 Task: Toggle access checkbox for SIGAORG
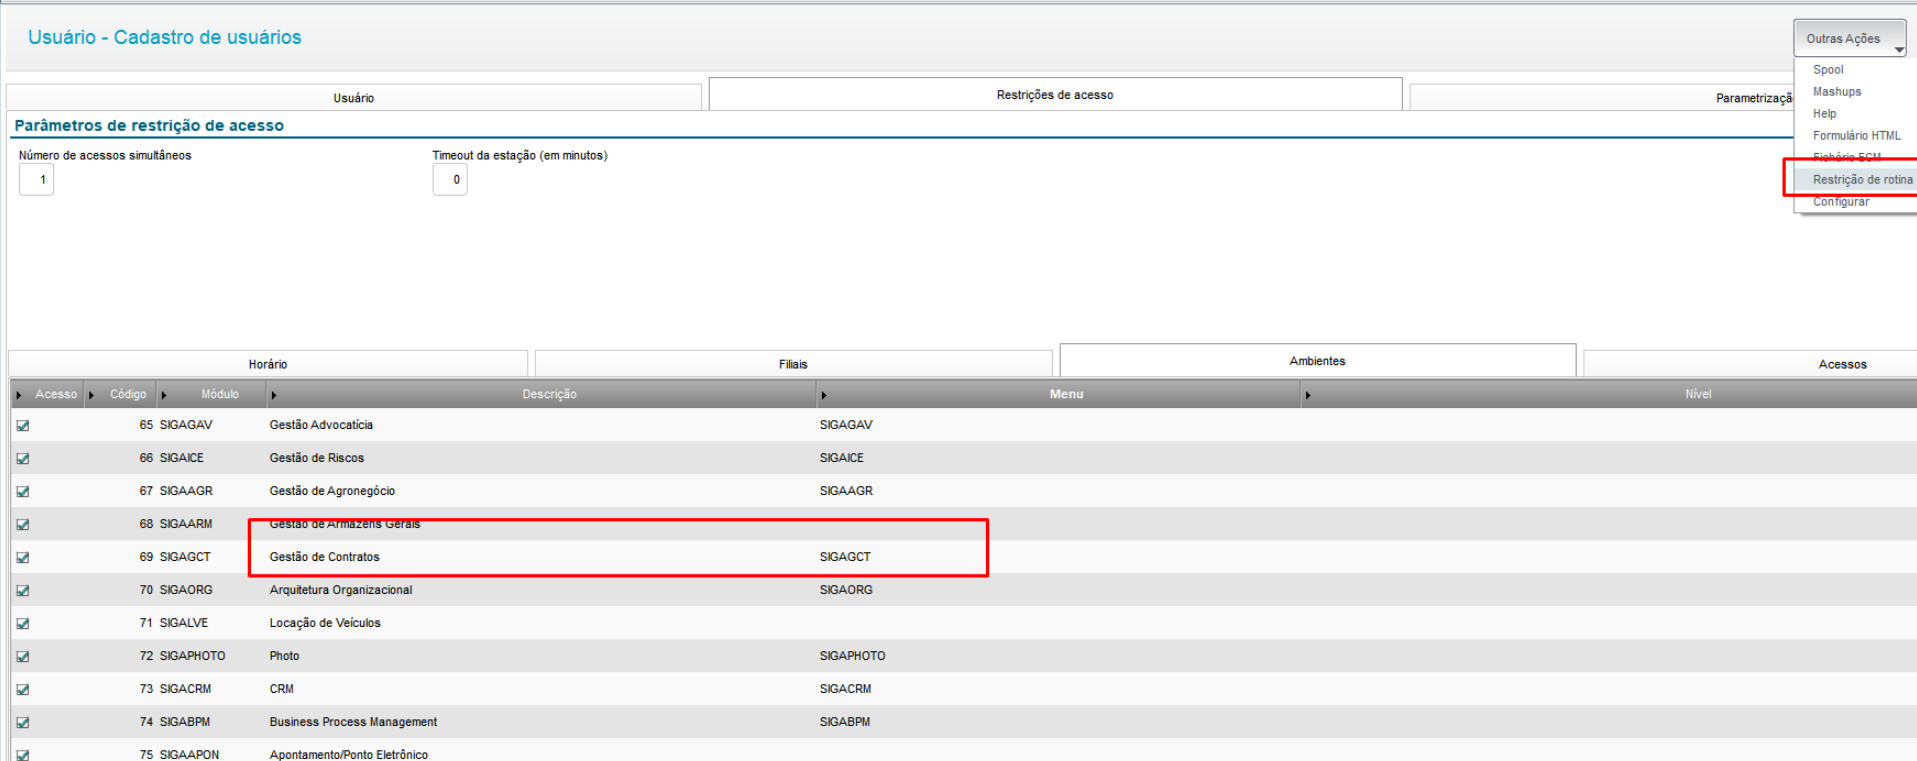click(23, 590)
